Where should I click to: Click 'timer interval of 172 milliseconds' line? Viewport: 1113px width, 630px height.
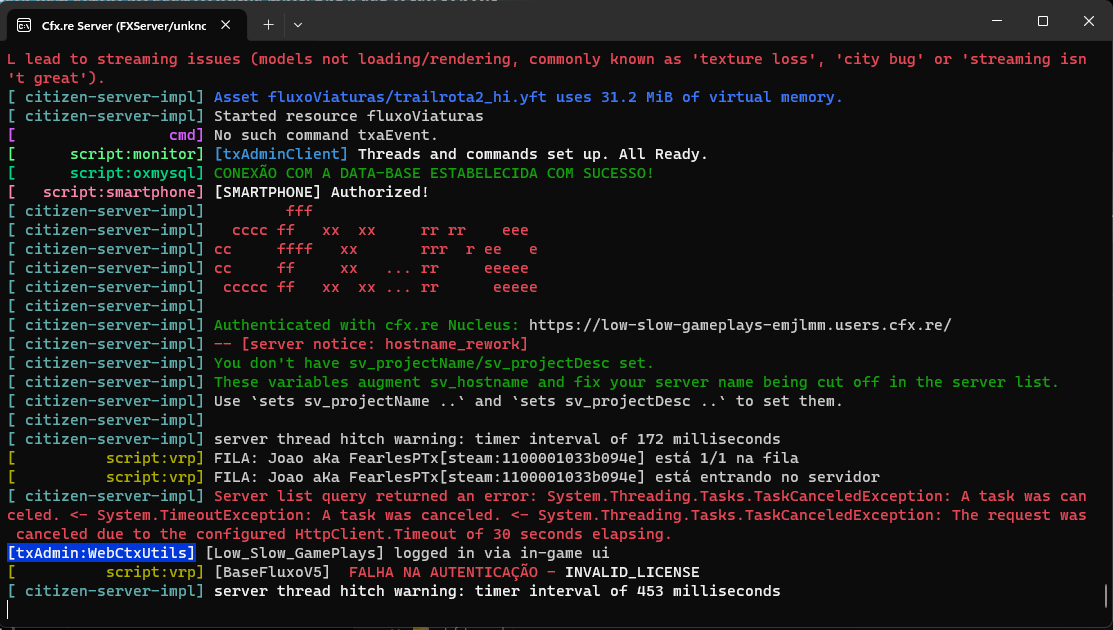[x=497, y=439]
